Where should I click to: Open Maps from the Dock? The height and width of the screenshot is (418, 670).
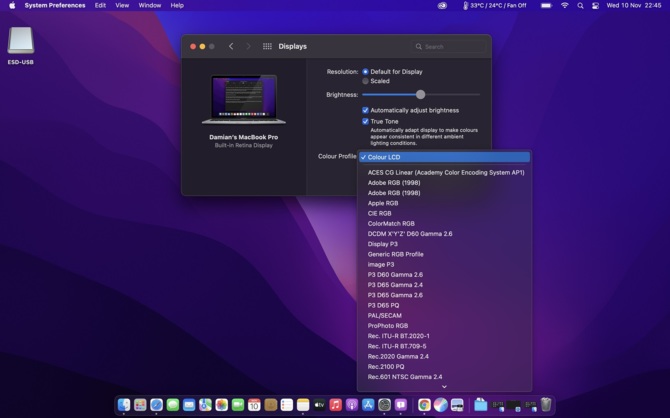(205, 404)
